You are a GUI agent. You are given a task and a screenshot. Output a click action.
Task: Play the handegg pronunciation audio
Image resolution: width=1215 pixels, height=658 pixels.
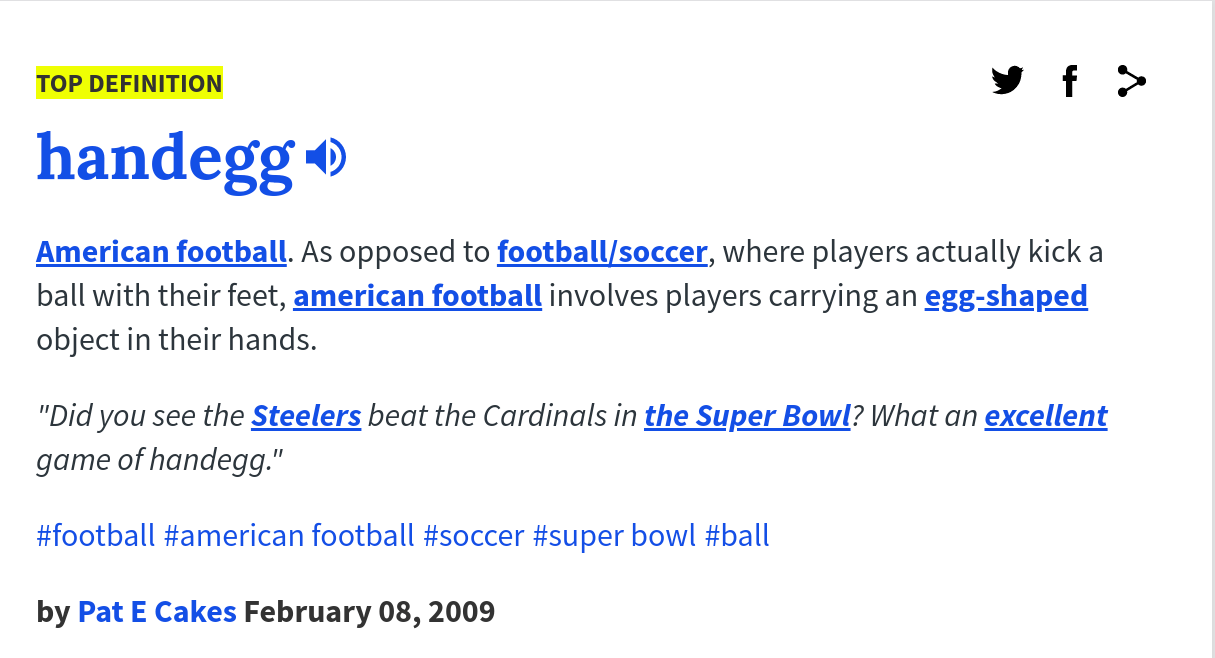326,158
